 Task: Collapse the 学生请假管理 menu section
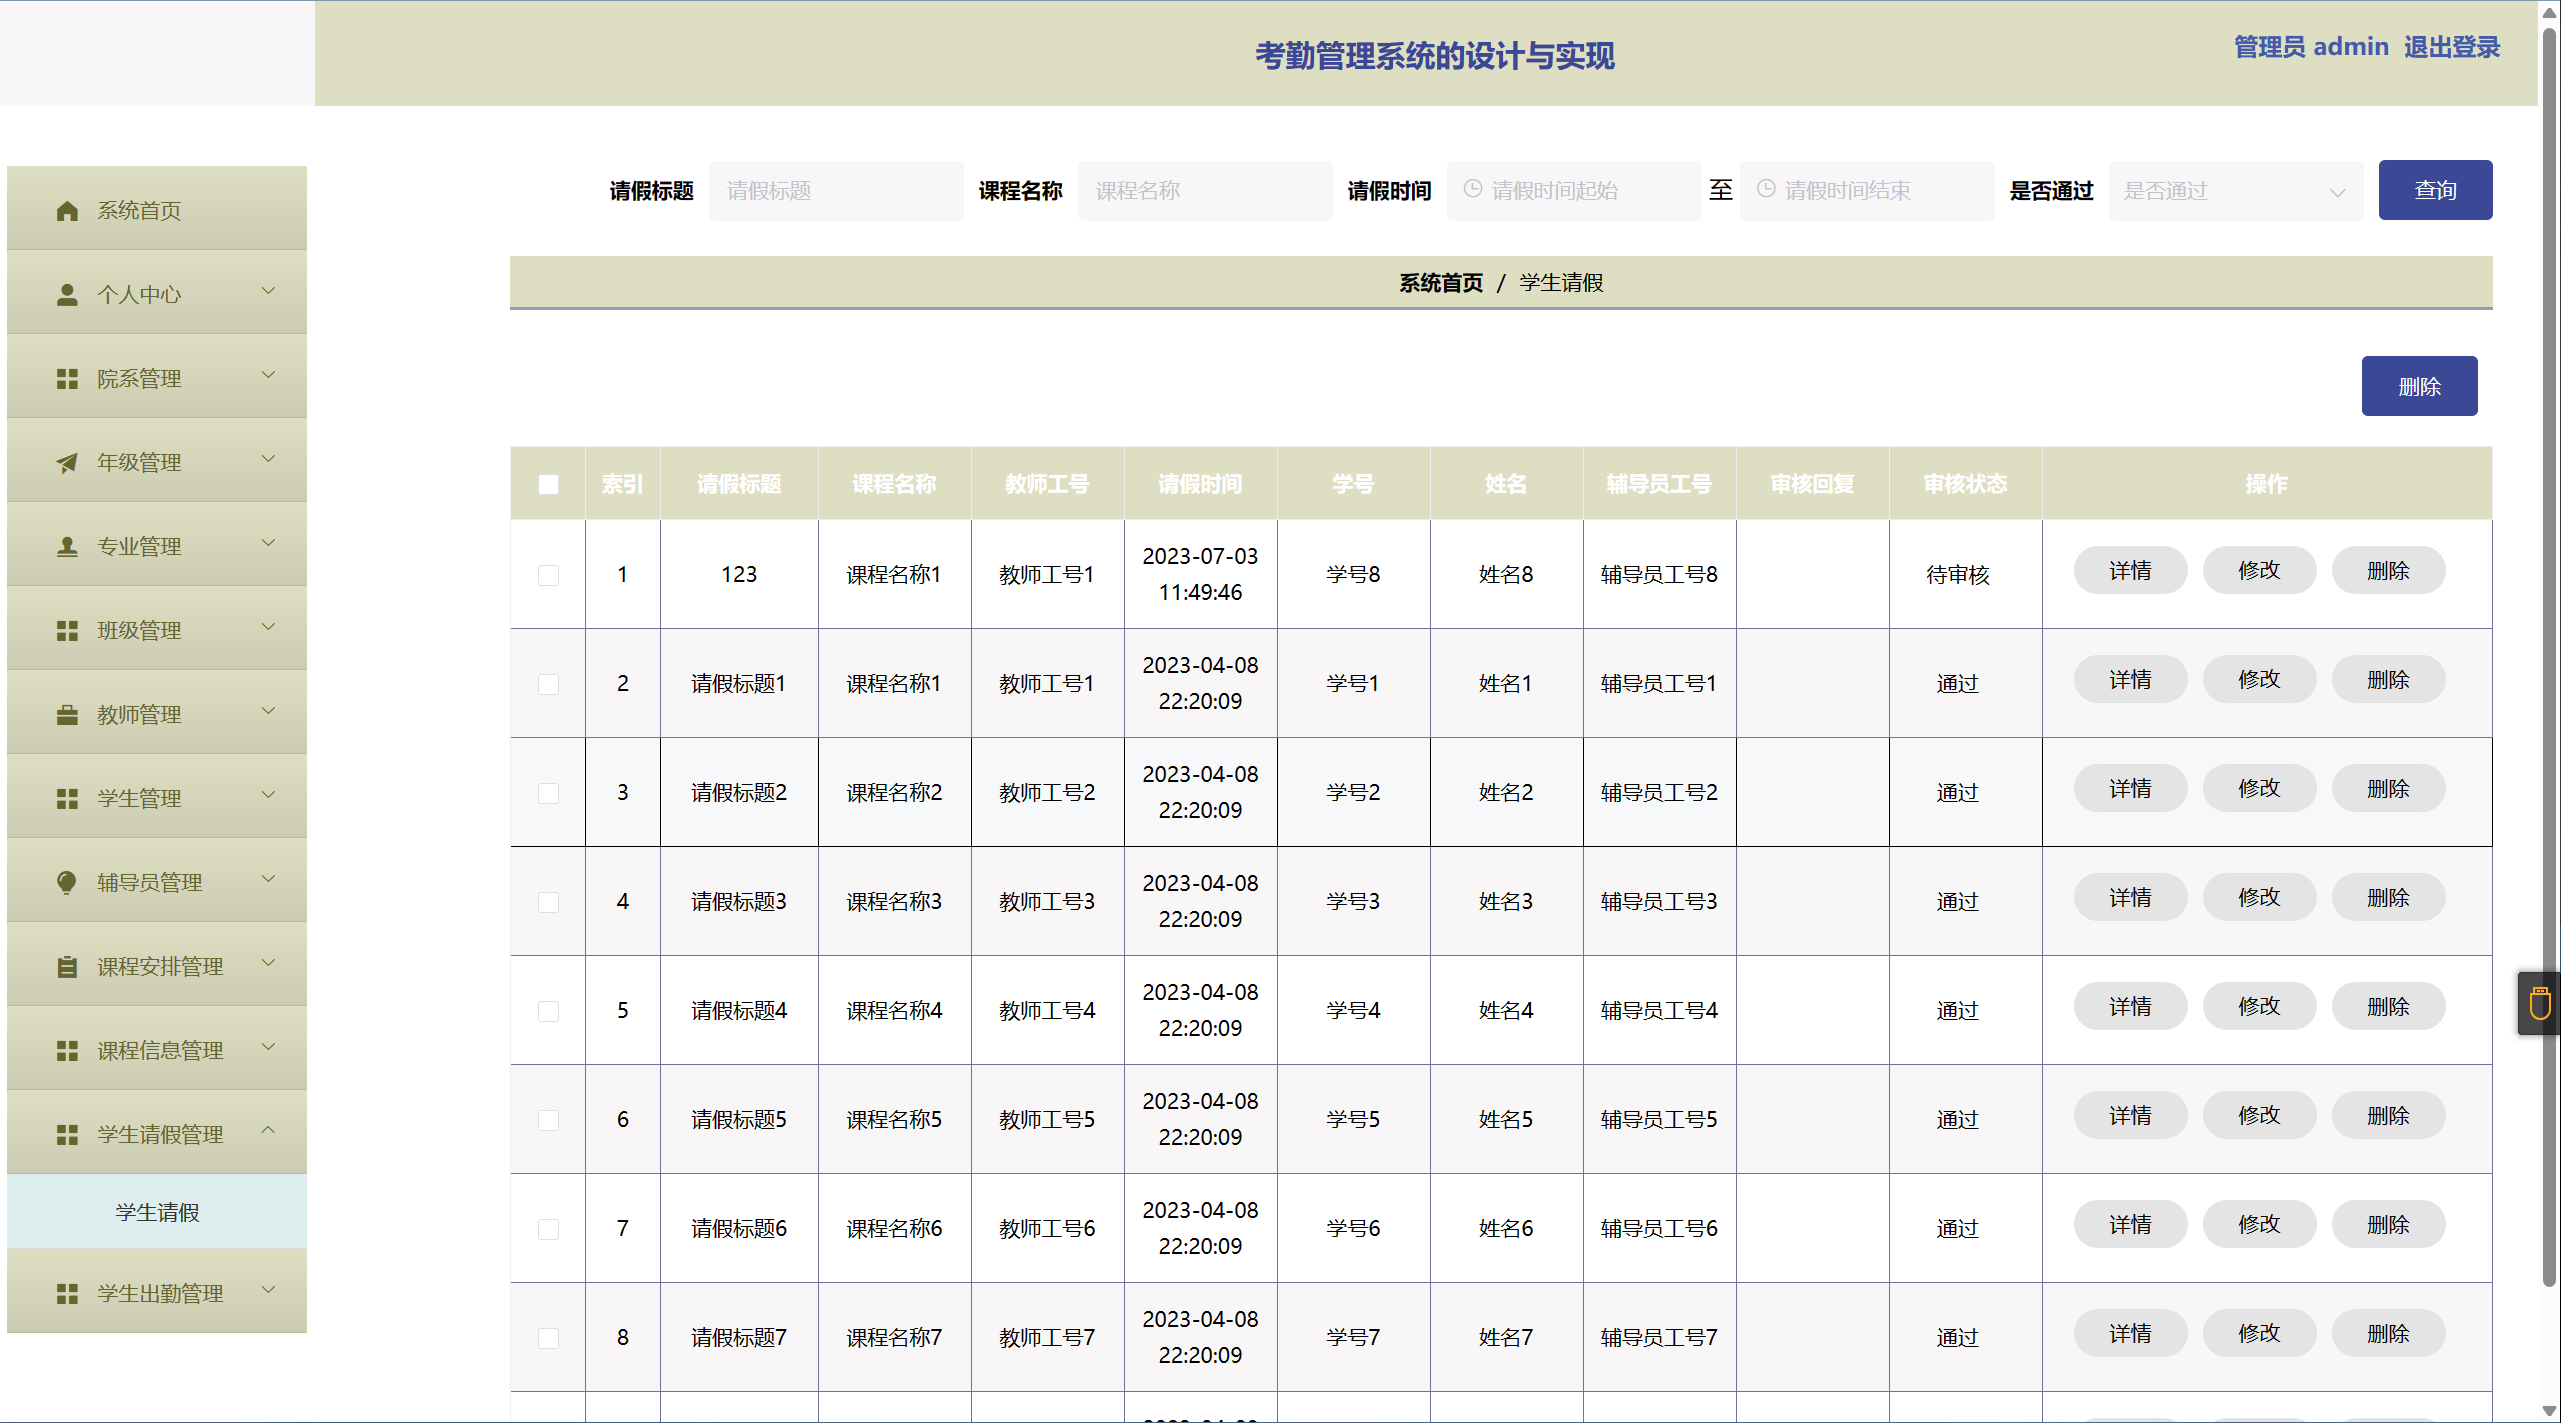[x=158, y=1134]
